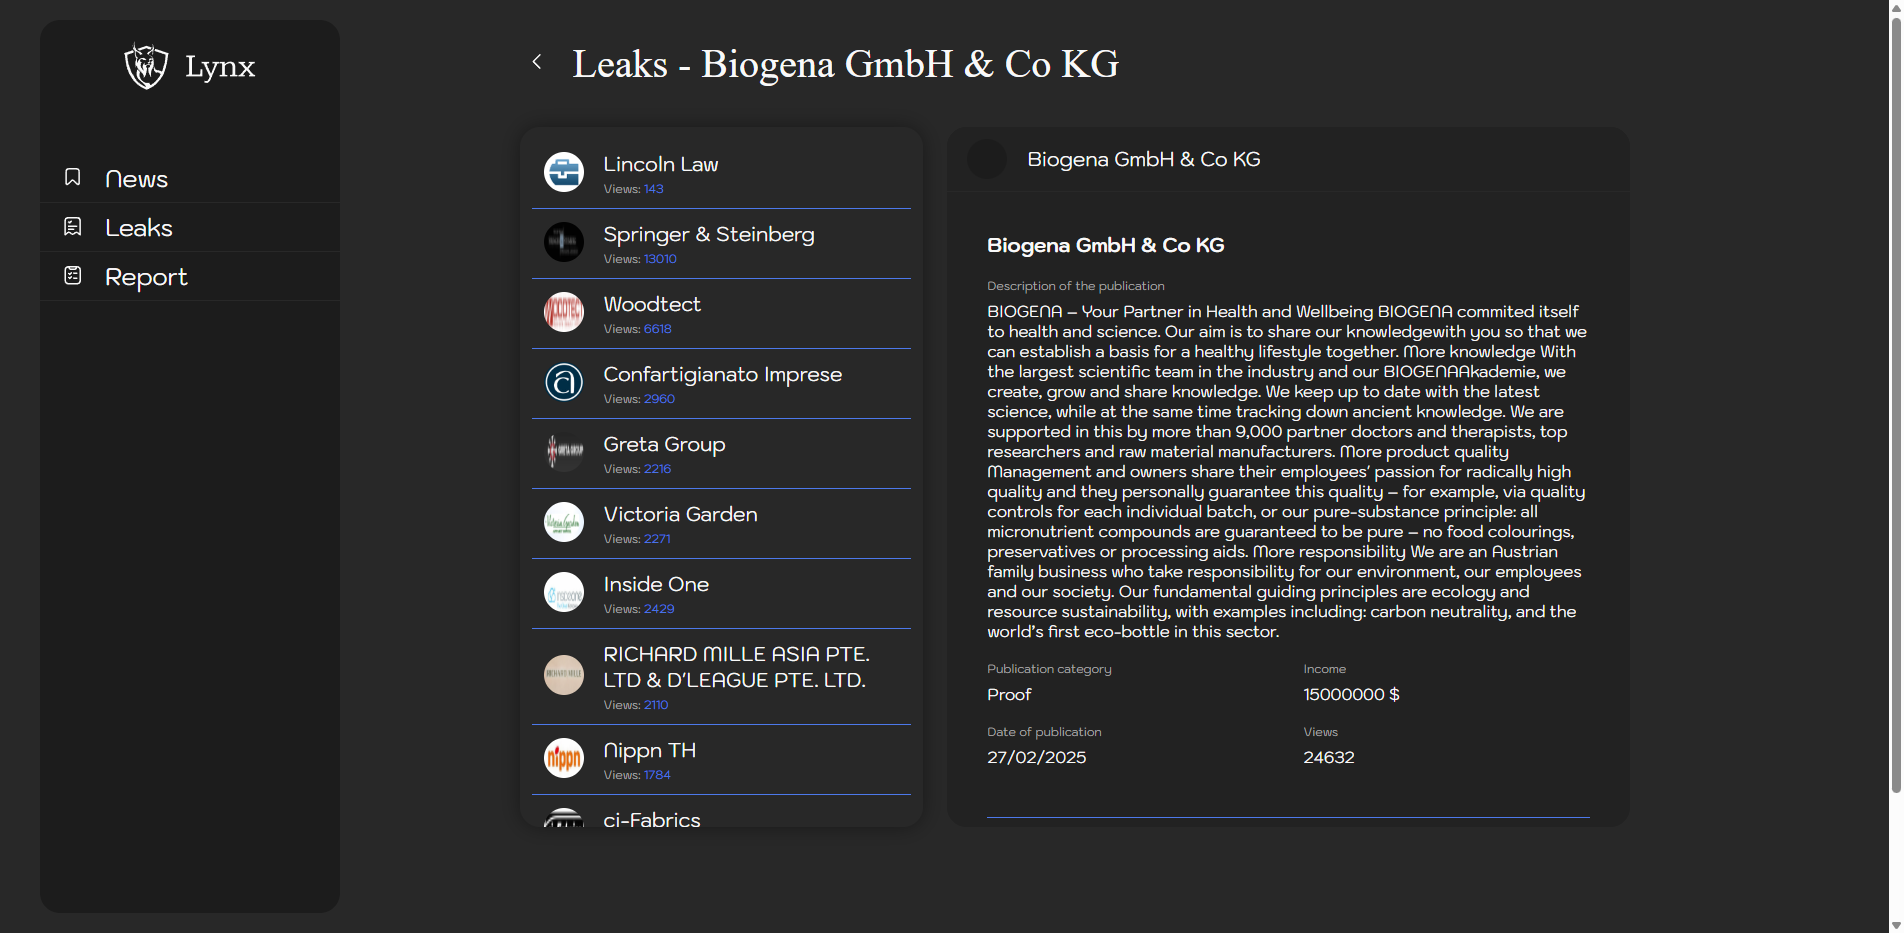Screen dimensions: 1904x933
Task: Click the News bookmark icon
Action: [x=73, y=178]
